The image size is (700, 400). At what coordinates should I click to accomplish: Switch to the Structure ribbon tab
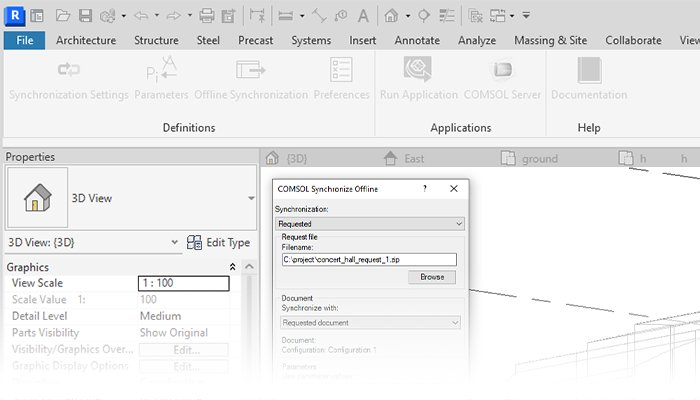pyautogui.click(x=156, y=40)
